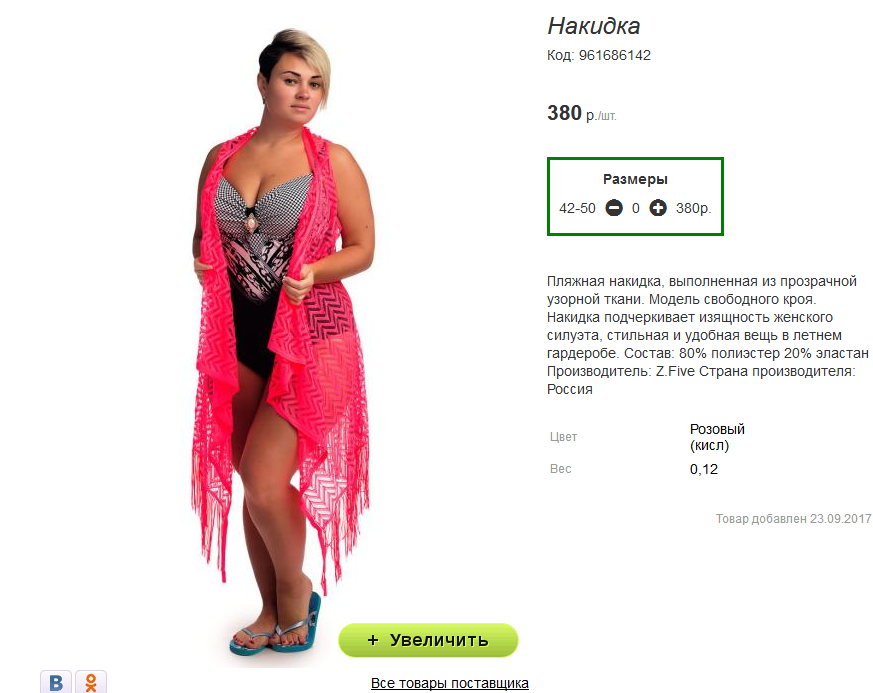Click the Розовый (кисл) color value
Viewport: 873px width, 693px height.
pos(717,437)
